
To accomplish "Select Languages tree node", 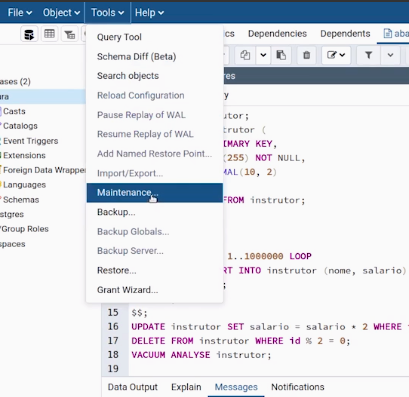I will (x=24, y=185).
